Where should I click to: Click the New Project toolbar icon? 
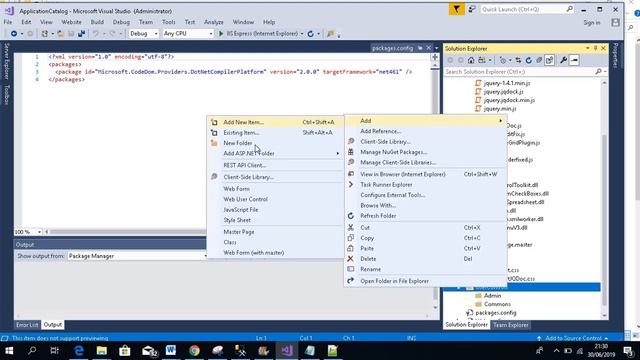click(x=44, y=33)
